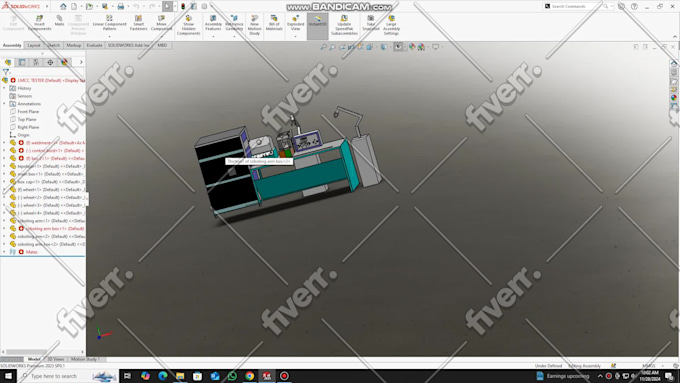Save the assembly with the Save icon
The image size is (680, 383).
click(105, 7)
